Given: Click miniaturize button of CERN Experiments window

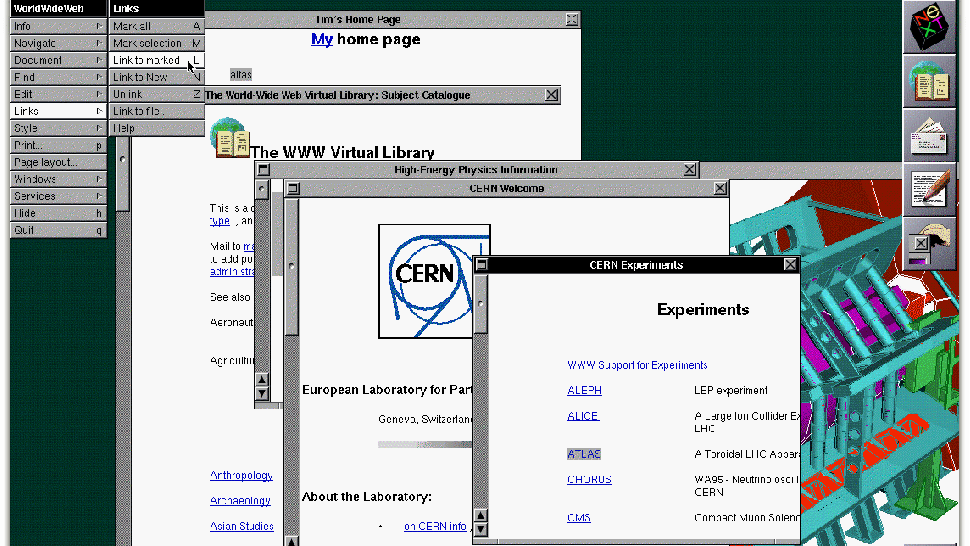Looking at the screenshot, I should pos(481,265).
